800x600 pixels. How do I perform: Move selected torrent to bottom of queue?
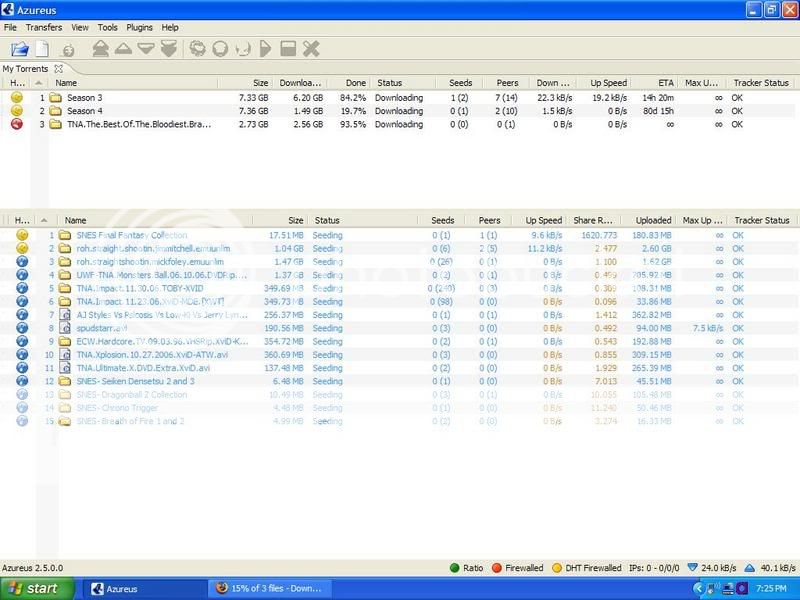(169, 49)
